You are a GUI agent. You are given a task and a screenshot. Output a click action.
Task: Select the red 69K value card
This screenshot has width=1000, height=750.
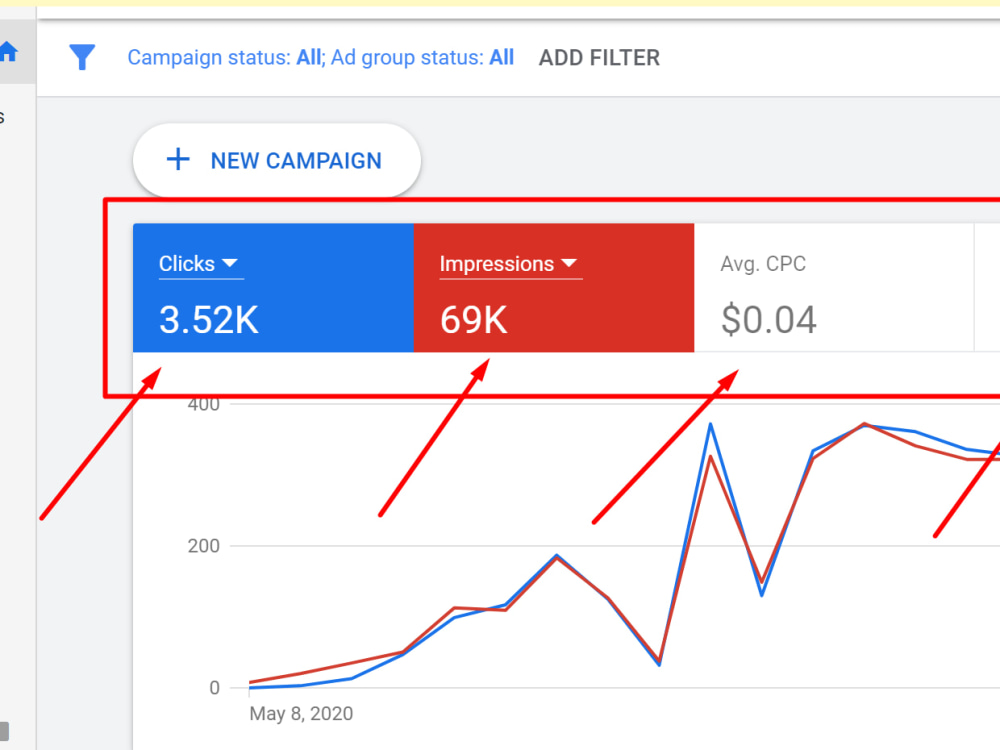[554, 288]
